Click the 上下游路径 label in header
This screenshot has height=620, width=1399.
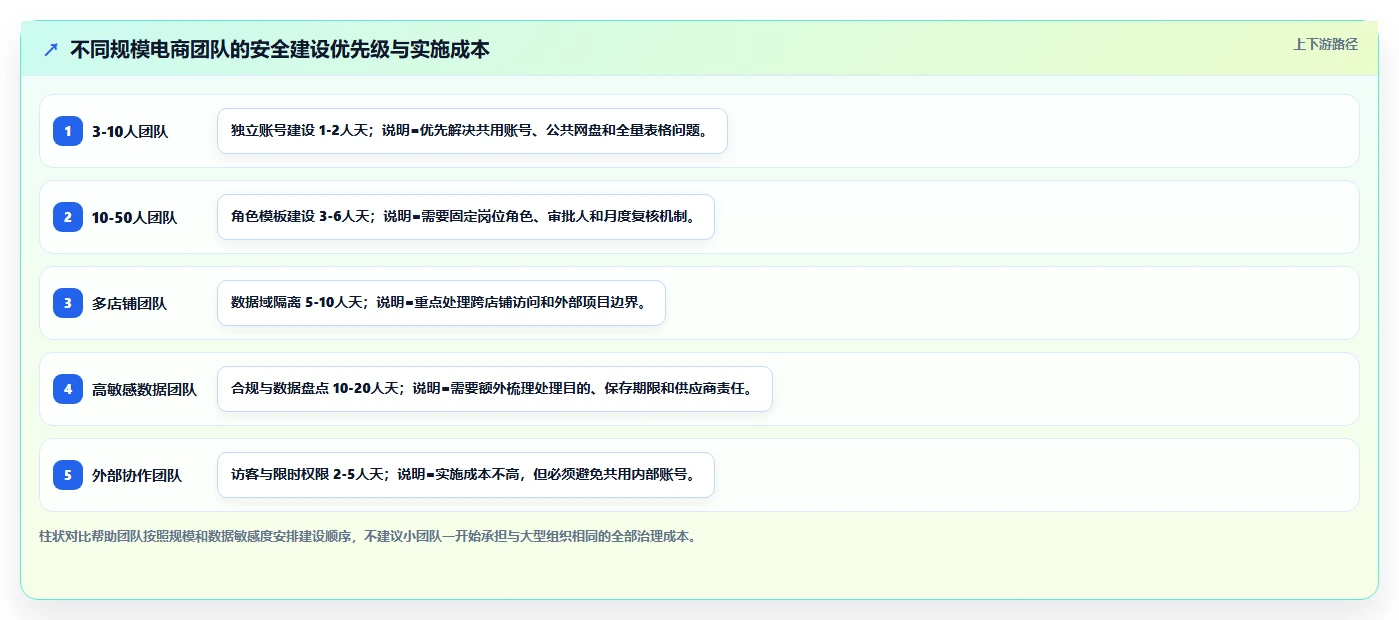tap(1325, 44)
